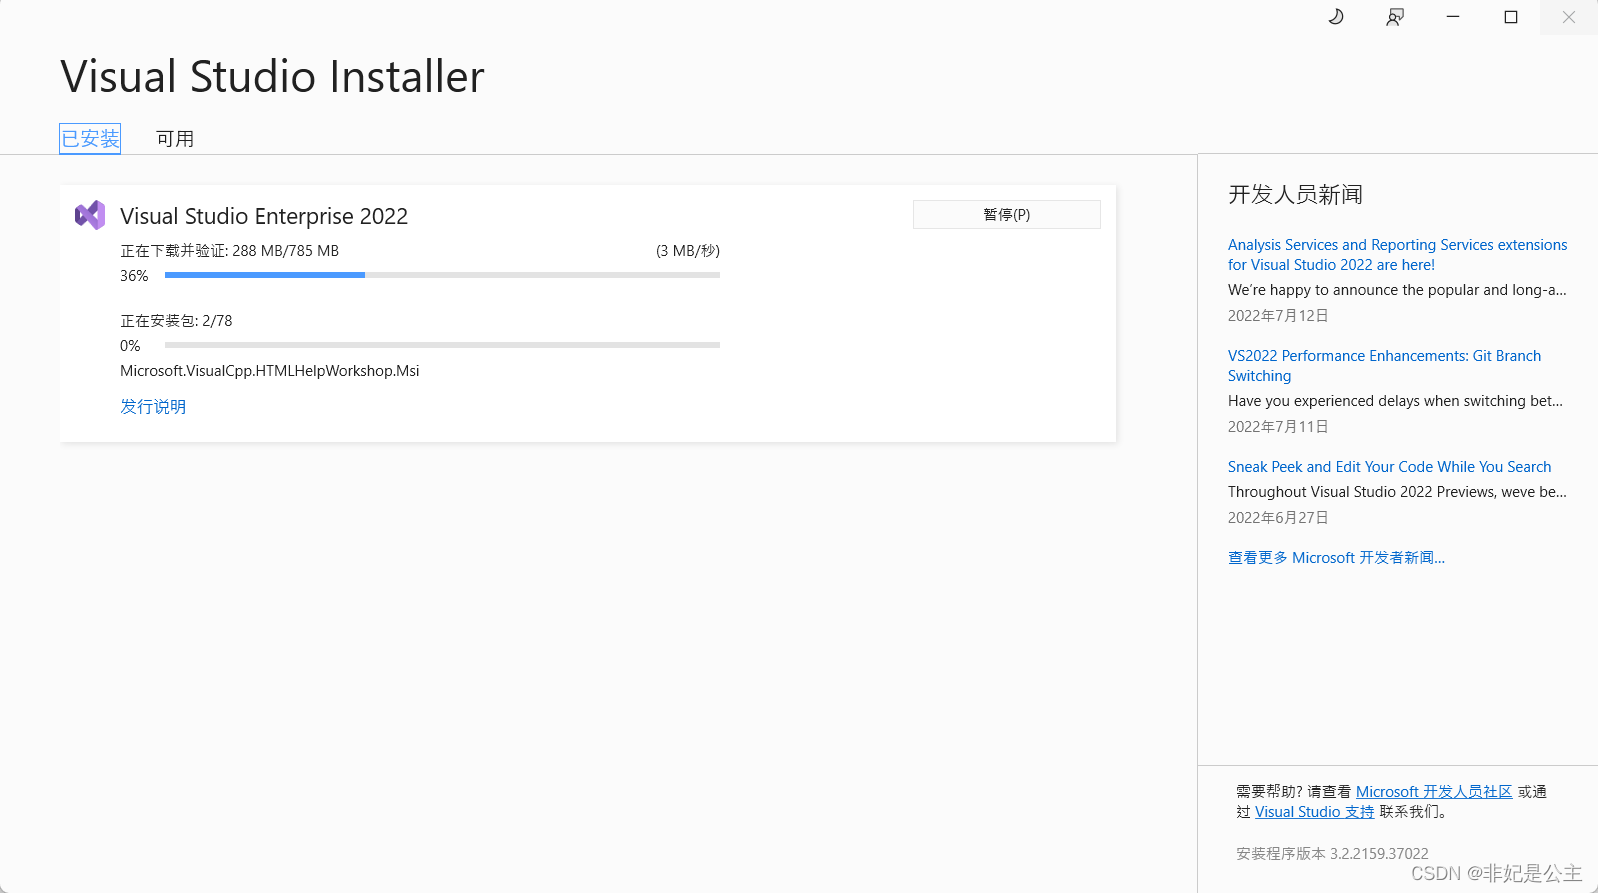The image size is (1598, 893).
Task: Click the package install progress bar at 0%
Action: [442, 345]
